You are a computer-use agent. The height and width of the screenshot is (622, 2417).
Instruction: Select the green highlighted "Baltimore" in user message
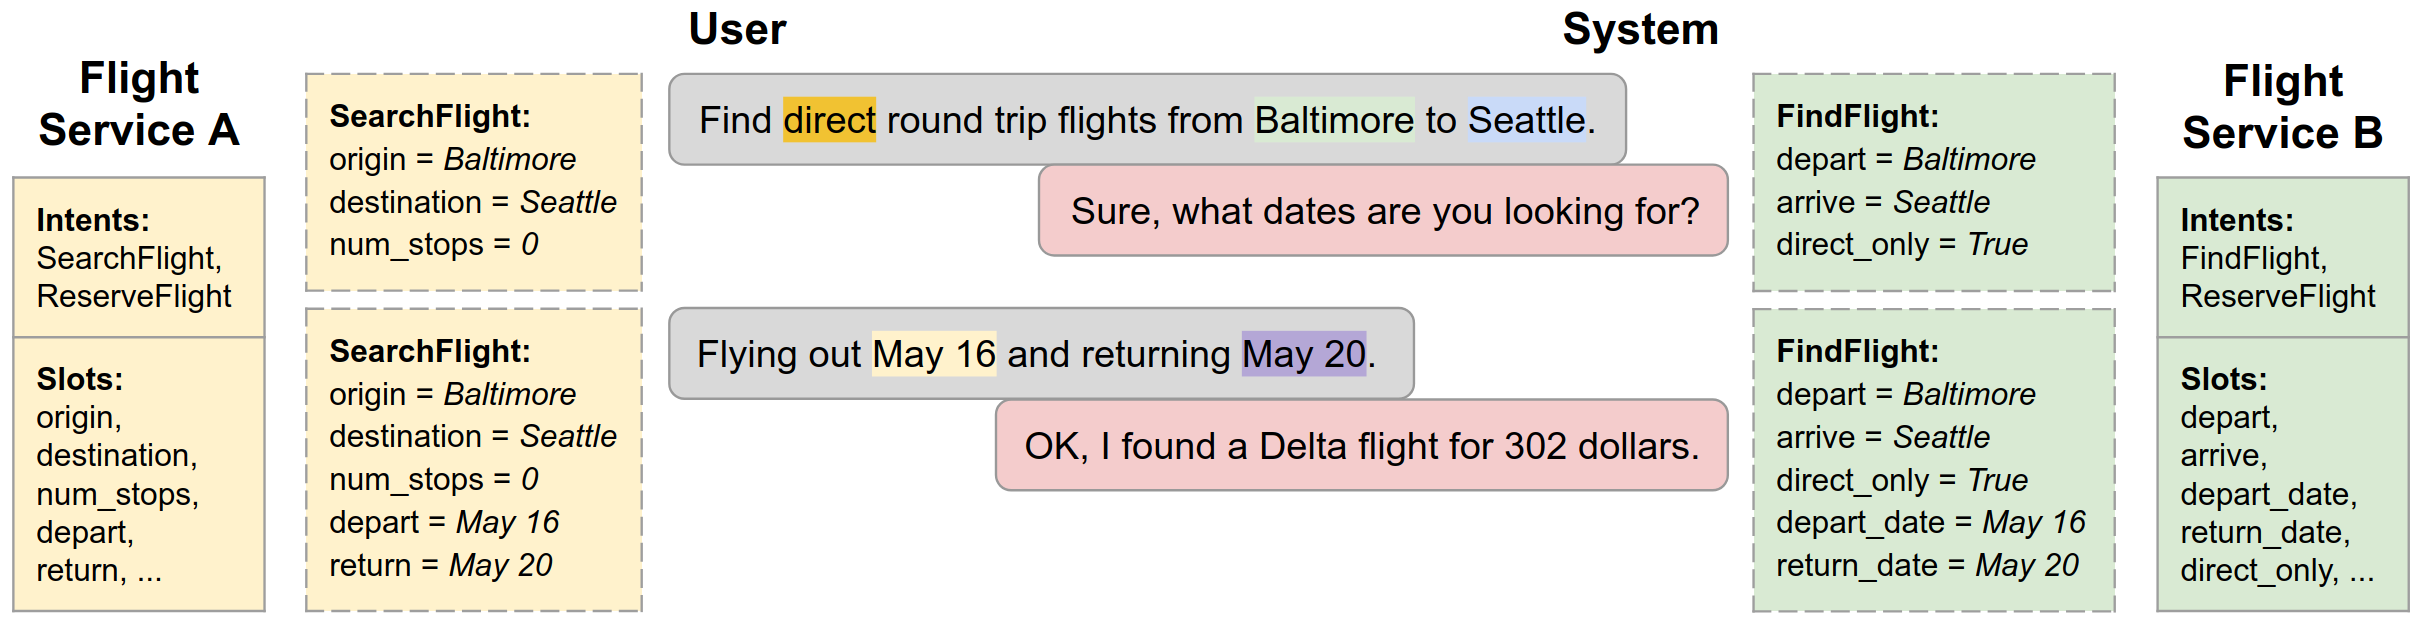(1334, 120)
